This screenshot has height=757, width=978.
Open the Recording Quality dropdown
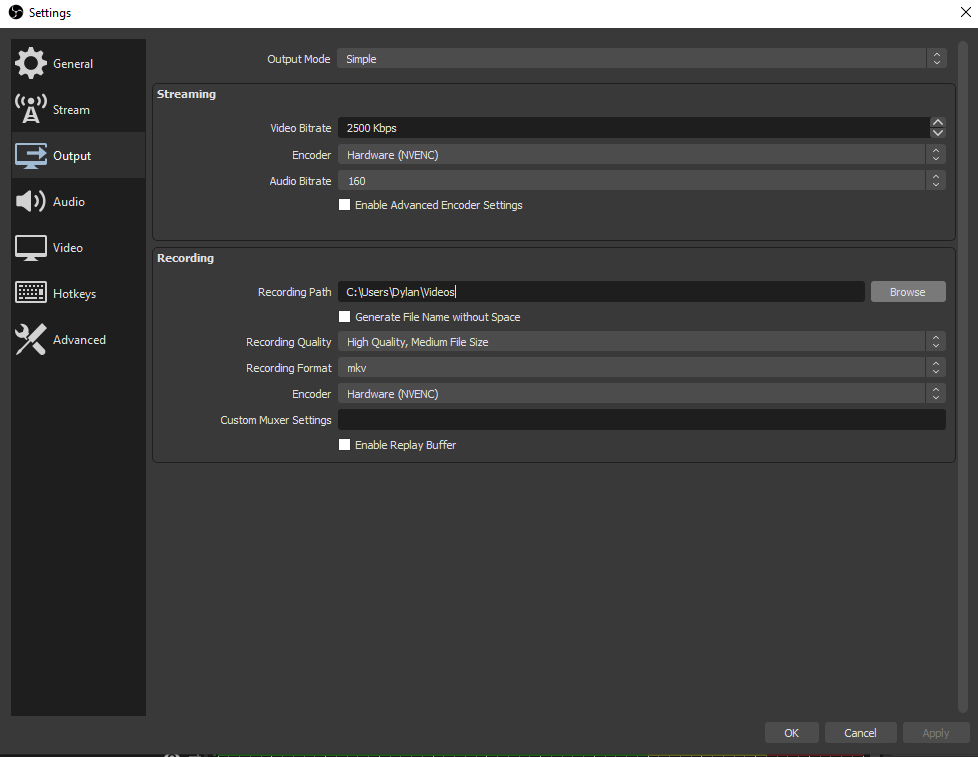coord(642,342)
